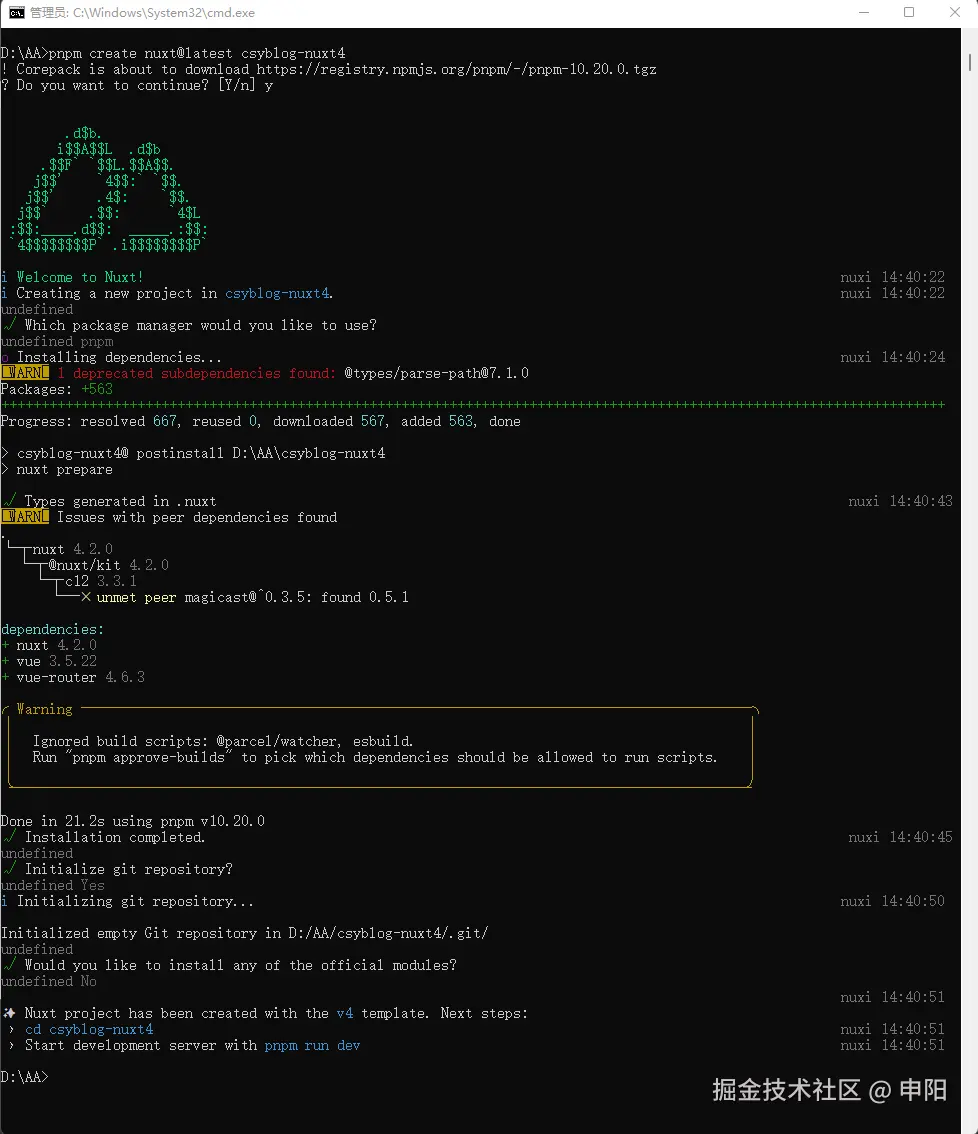Image resolution: width=978 pixels, height=1134 pixels.
Task: Click the 'dependencies:' heading
Action: [x=53, y=629]
